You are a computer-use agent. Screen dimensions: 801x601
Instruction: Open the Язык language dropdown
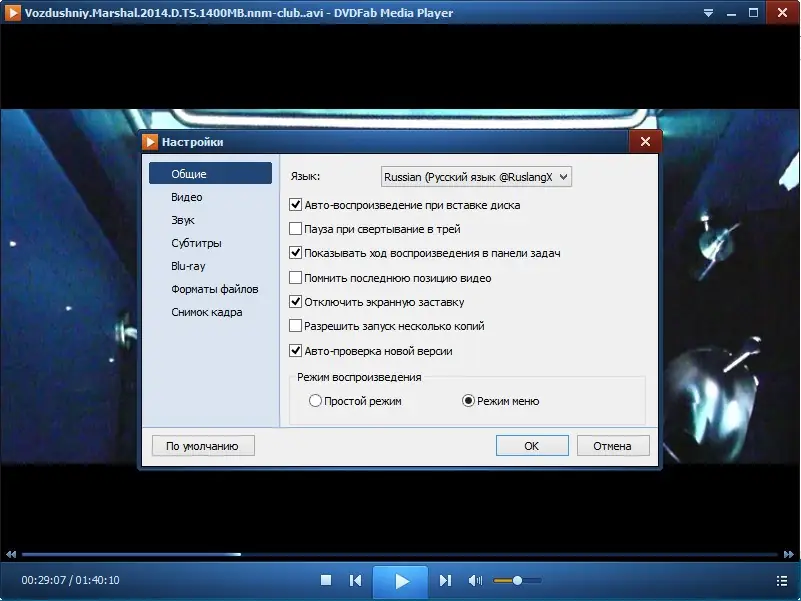coord(476,177)
